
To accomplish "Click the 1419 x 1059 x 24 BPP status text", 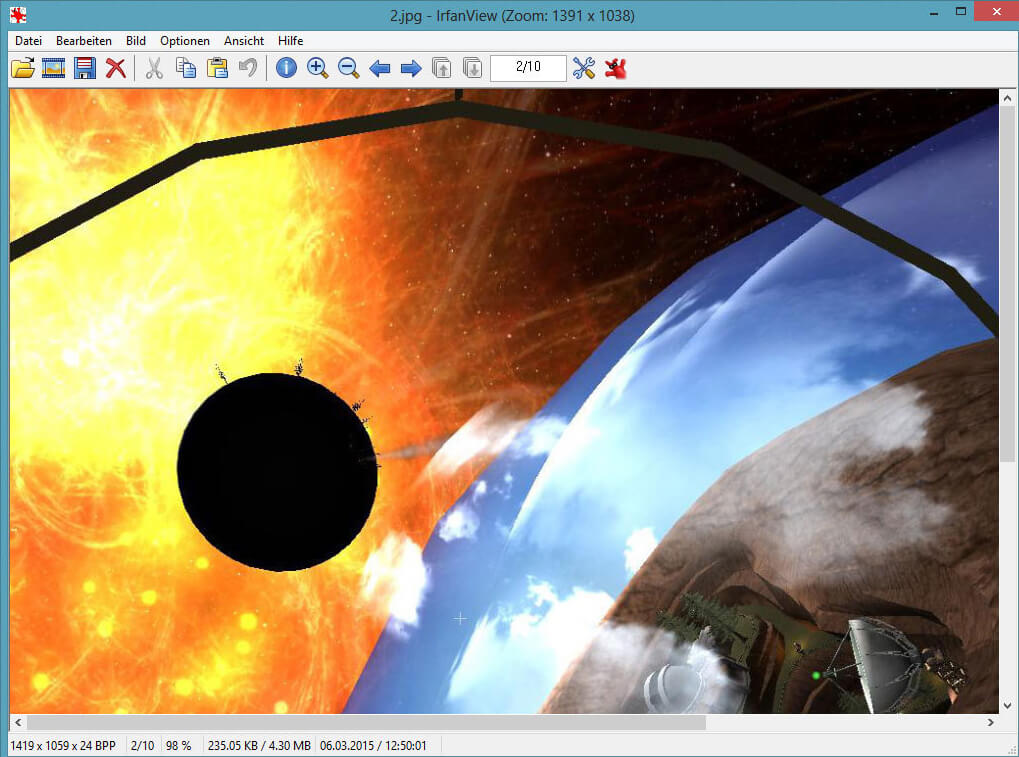I will pyautogui.click(x=63, y=745).
